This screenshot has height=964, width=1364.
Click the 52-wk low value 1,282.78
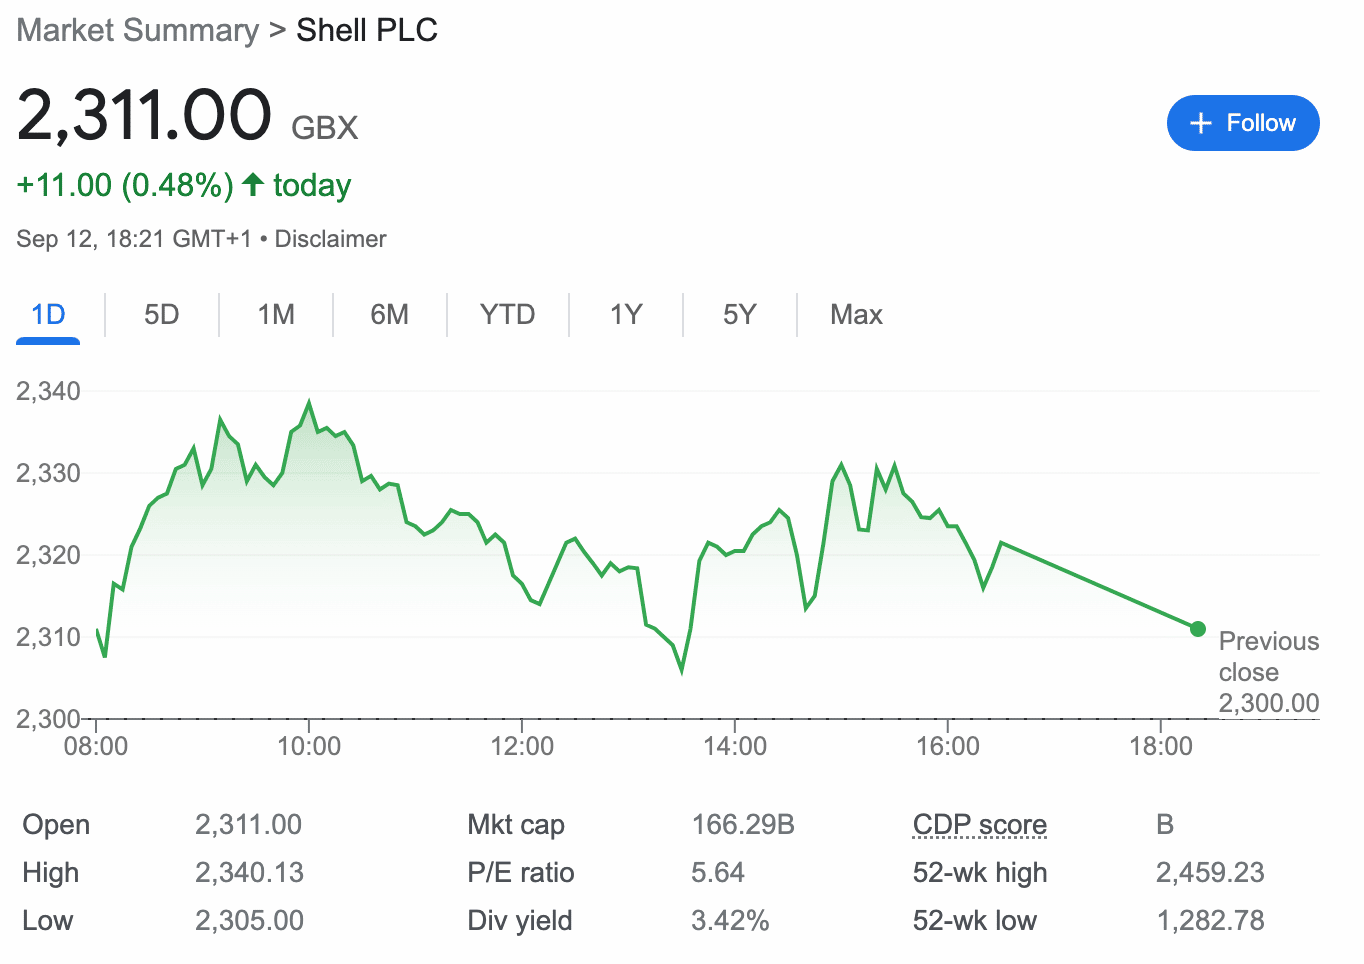pyautogui.click(x=1210, y=921)
